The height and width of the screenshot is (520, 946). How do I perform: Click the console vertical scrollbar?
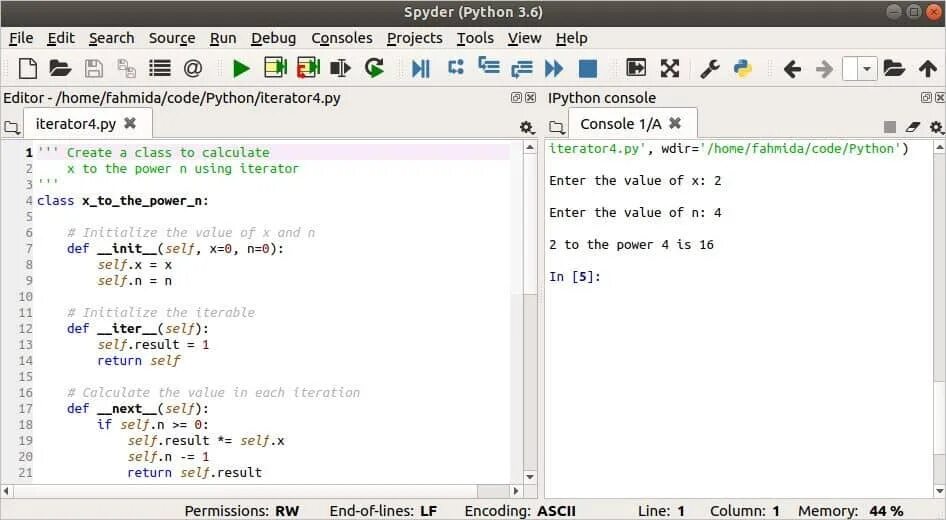pyautogui.click(x=939, y=320)
